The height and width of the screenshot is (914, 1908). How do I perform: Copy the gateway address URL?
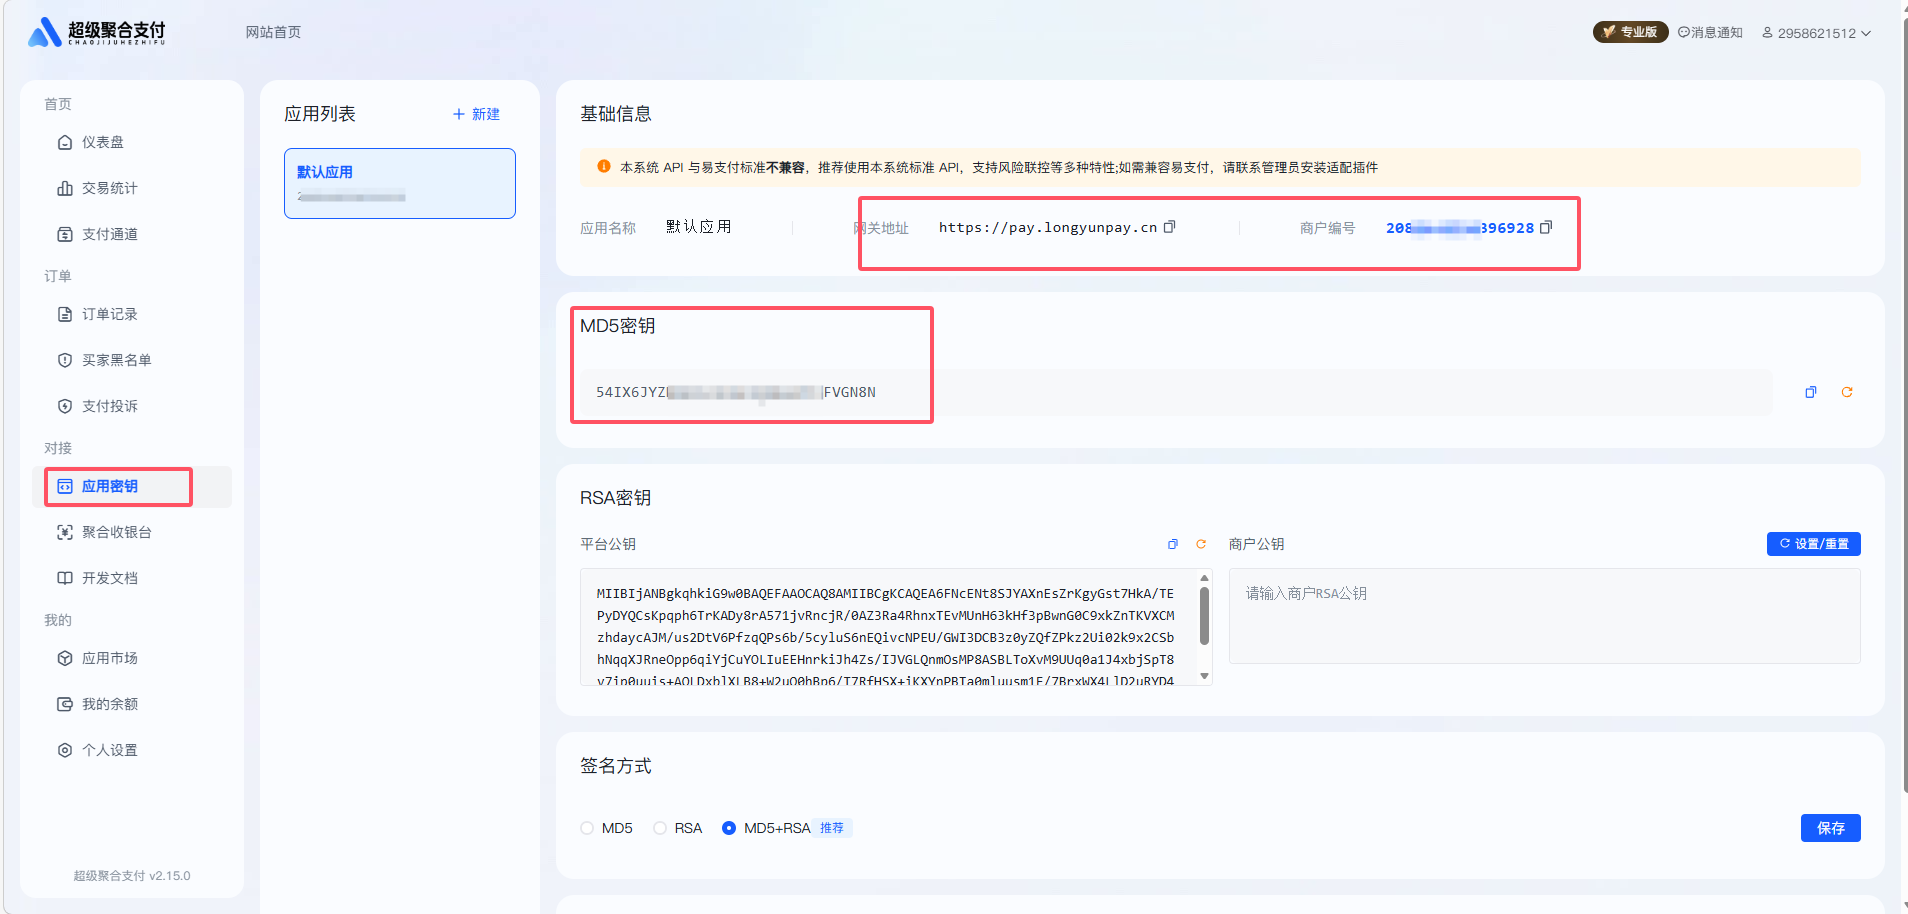[x=1169, y=227]
